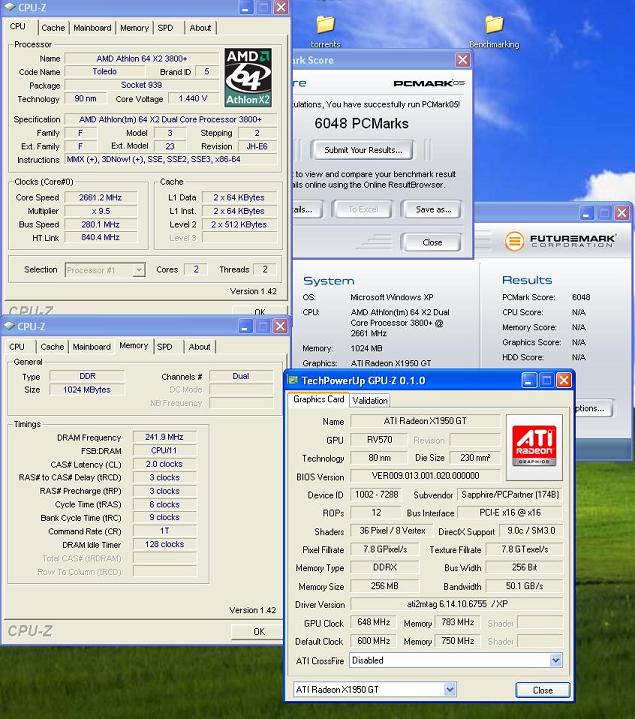Open About tab in upper CPU-Z window
This screenshot has width=635, height=719.
pyautogui.click(x=200, y=28)
